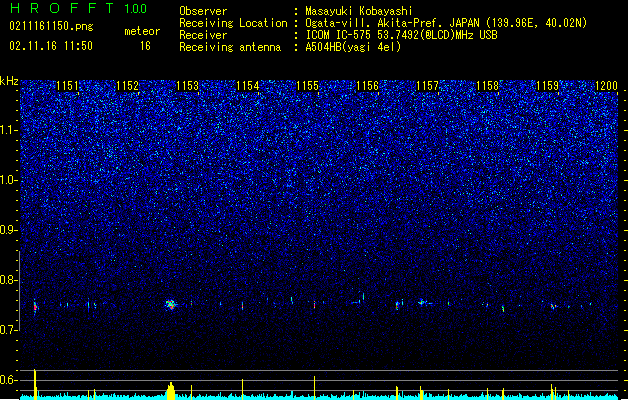Click the 0.6 kHz frequency label

[x=9, y=380]
